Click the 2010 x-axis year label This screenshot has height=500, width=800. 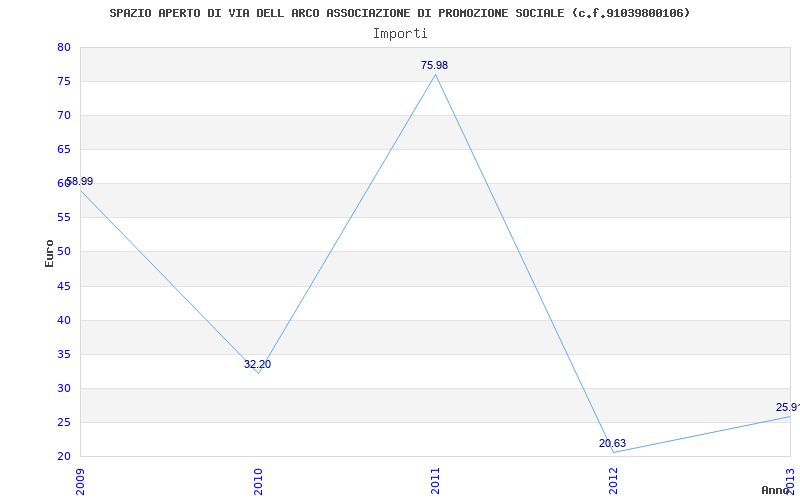tap(258, 482)
